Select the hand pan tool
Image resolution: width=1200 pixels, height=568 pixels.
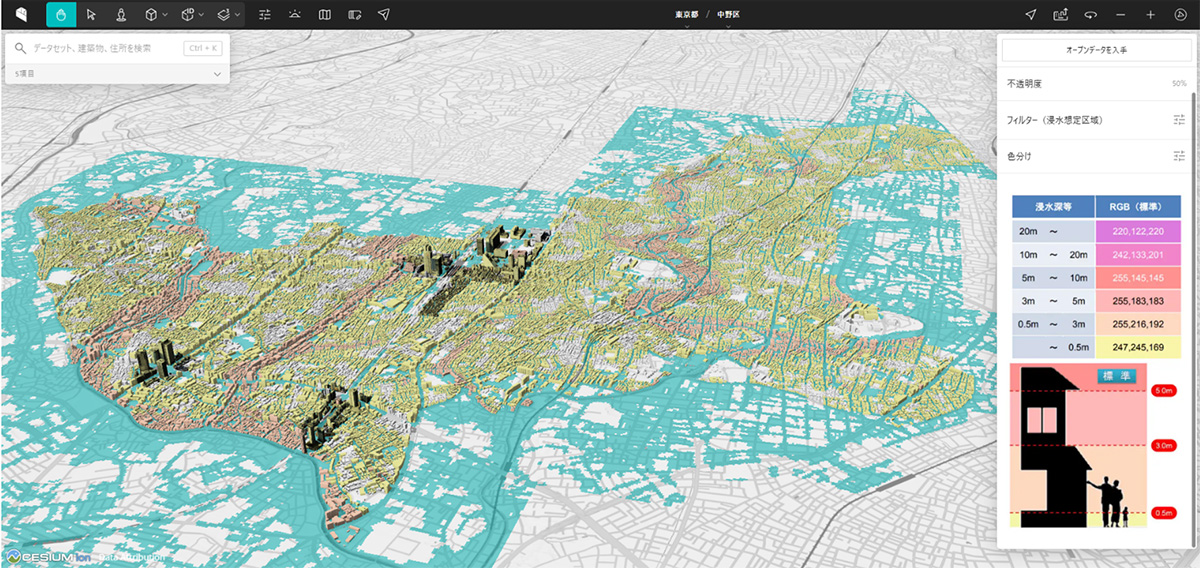[61, 15]
